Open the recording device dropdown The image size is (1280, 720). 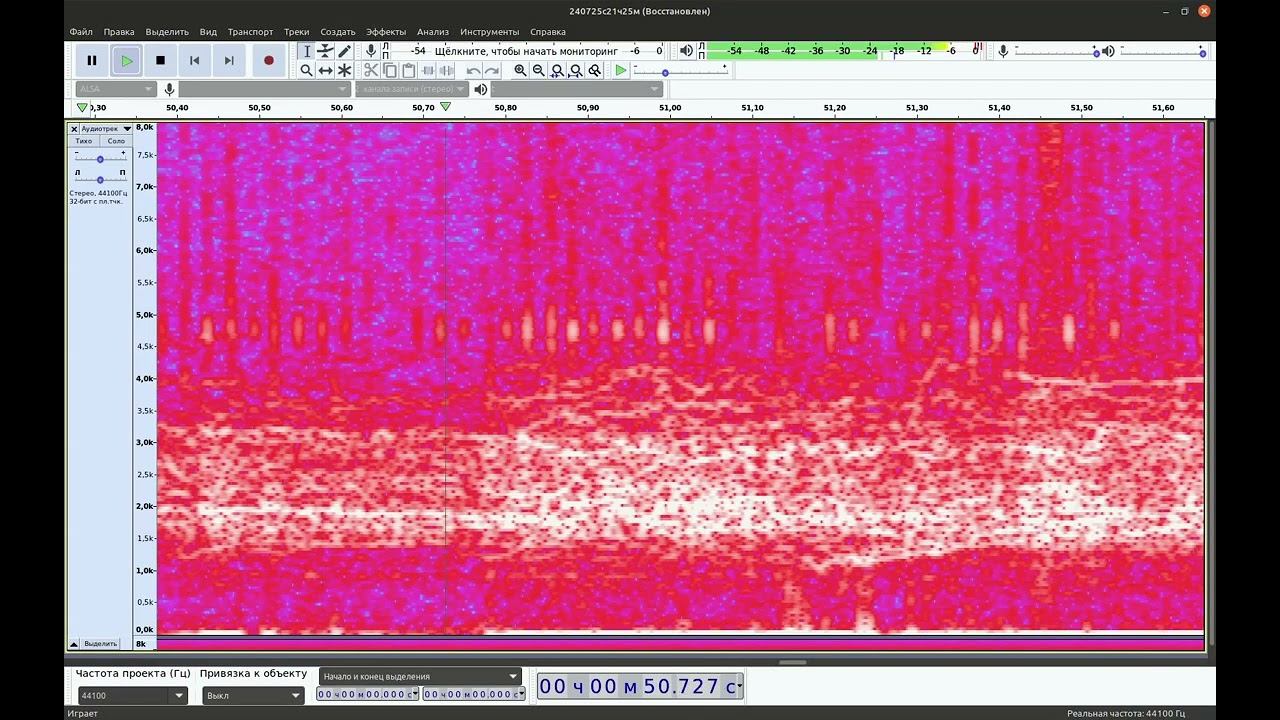(264, 89)
